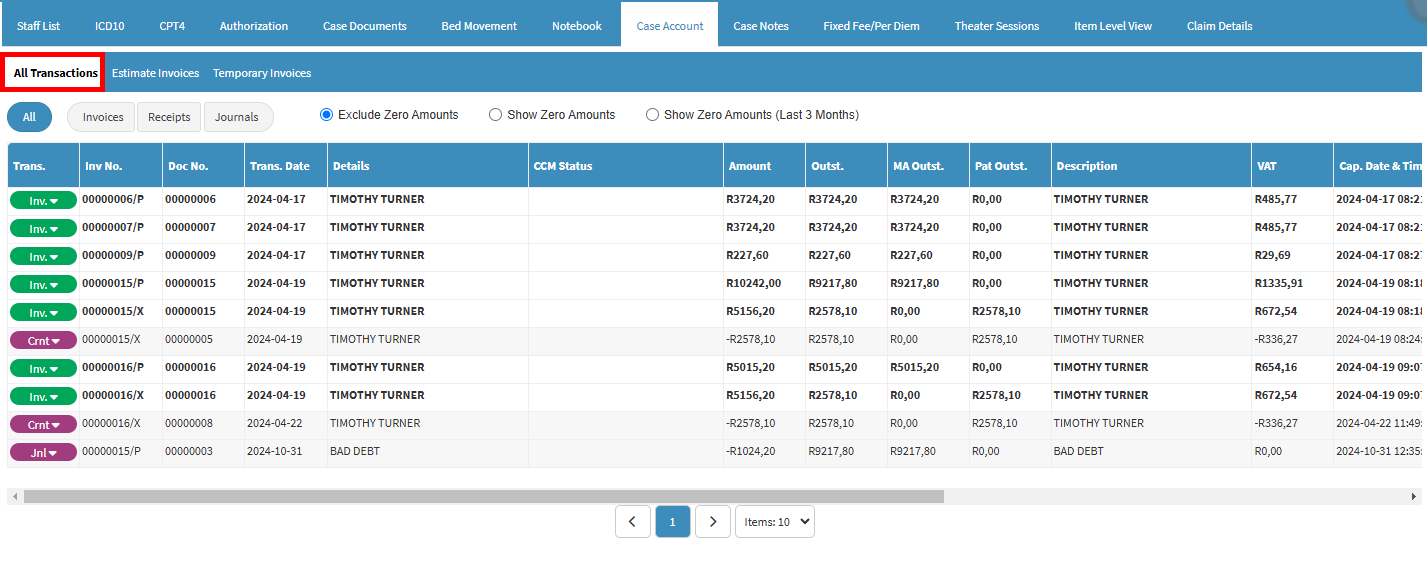Image resolution: width=1427 pixels, height=575 pixels.
Task: Open the Temporary Invoices sub-tab
Action: (x=262, y=73)
